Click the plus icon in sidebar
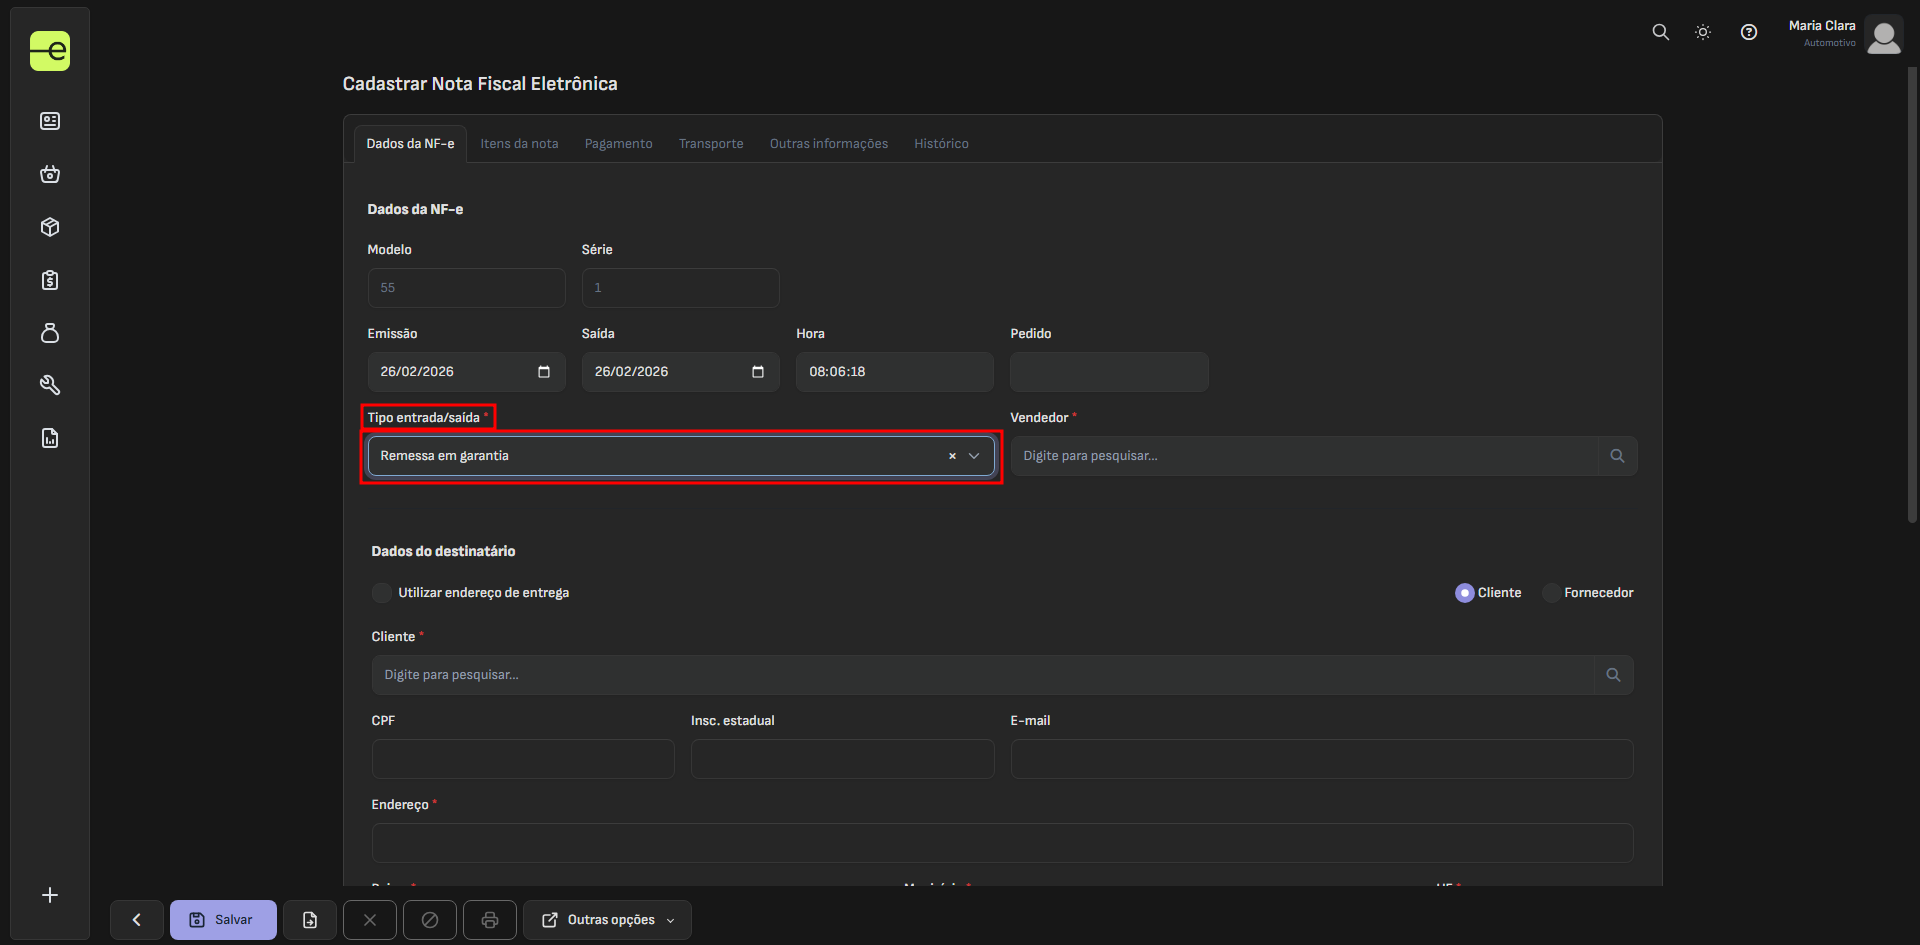Viewport: 1920px width, 945px height. (50, 895)
